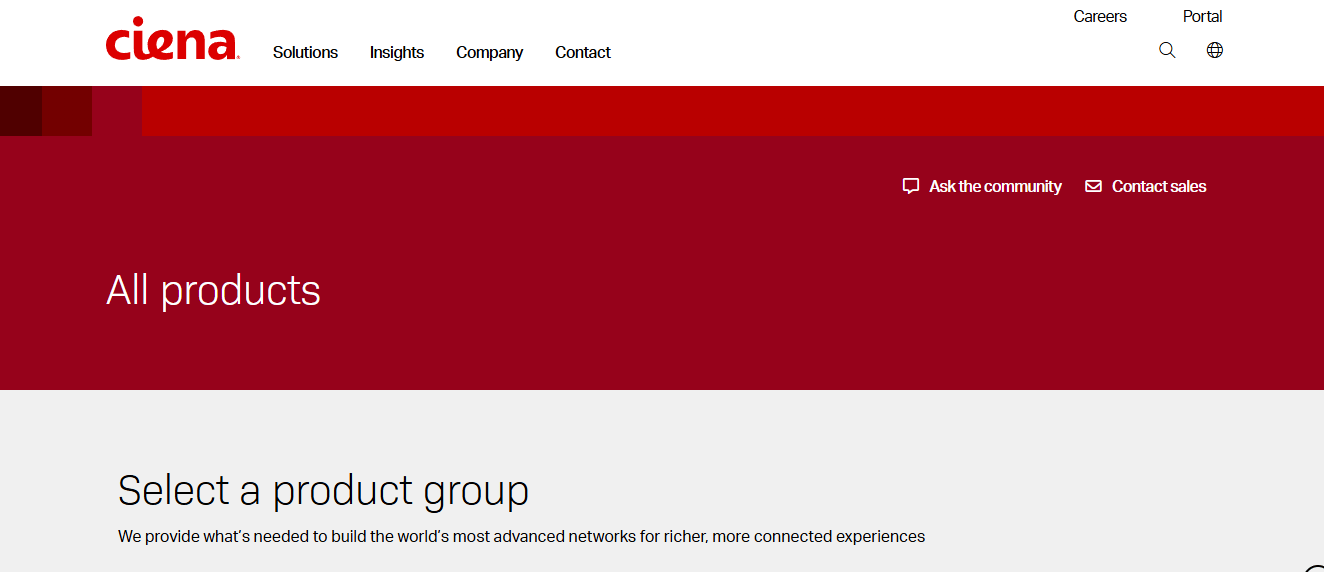
Task: Open the globe language selector
Action: (x=1215, y=50)
